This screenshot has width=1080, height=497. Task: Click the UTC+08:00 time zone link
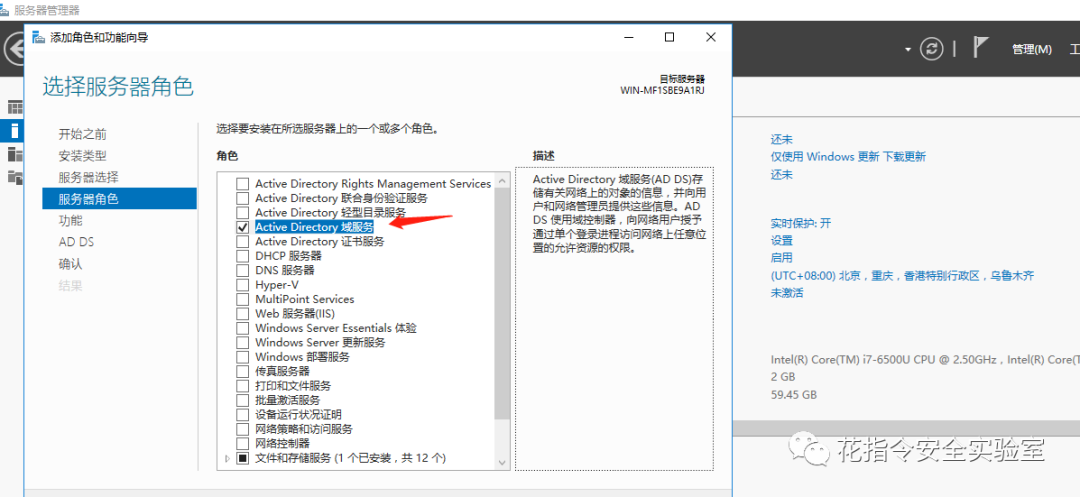click(902, 275)
